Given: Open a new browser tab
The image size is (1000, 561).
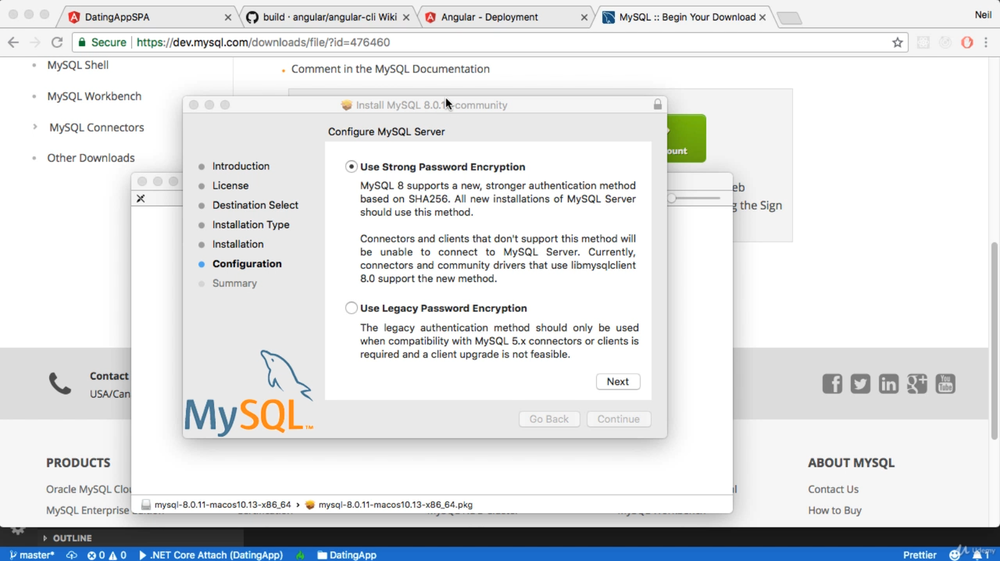Looking at the screenshot, I should pyautogui.click(x=790, y=18).
